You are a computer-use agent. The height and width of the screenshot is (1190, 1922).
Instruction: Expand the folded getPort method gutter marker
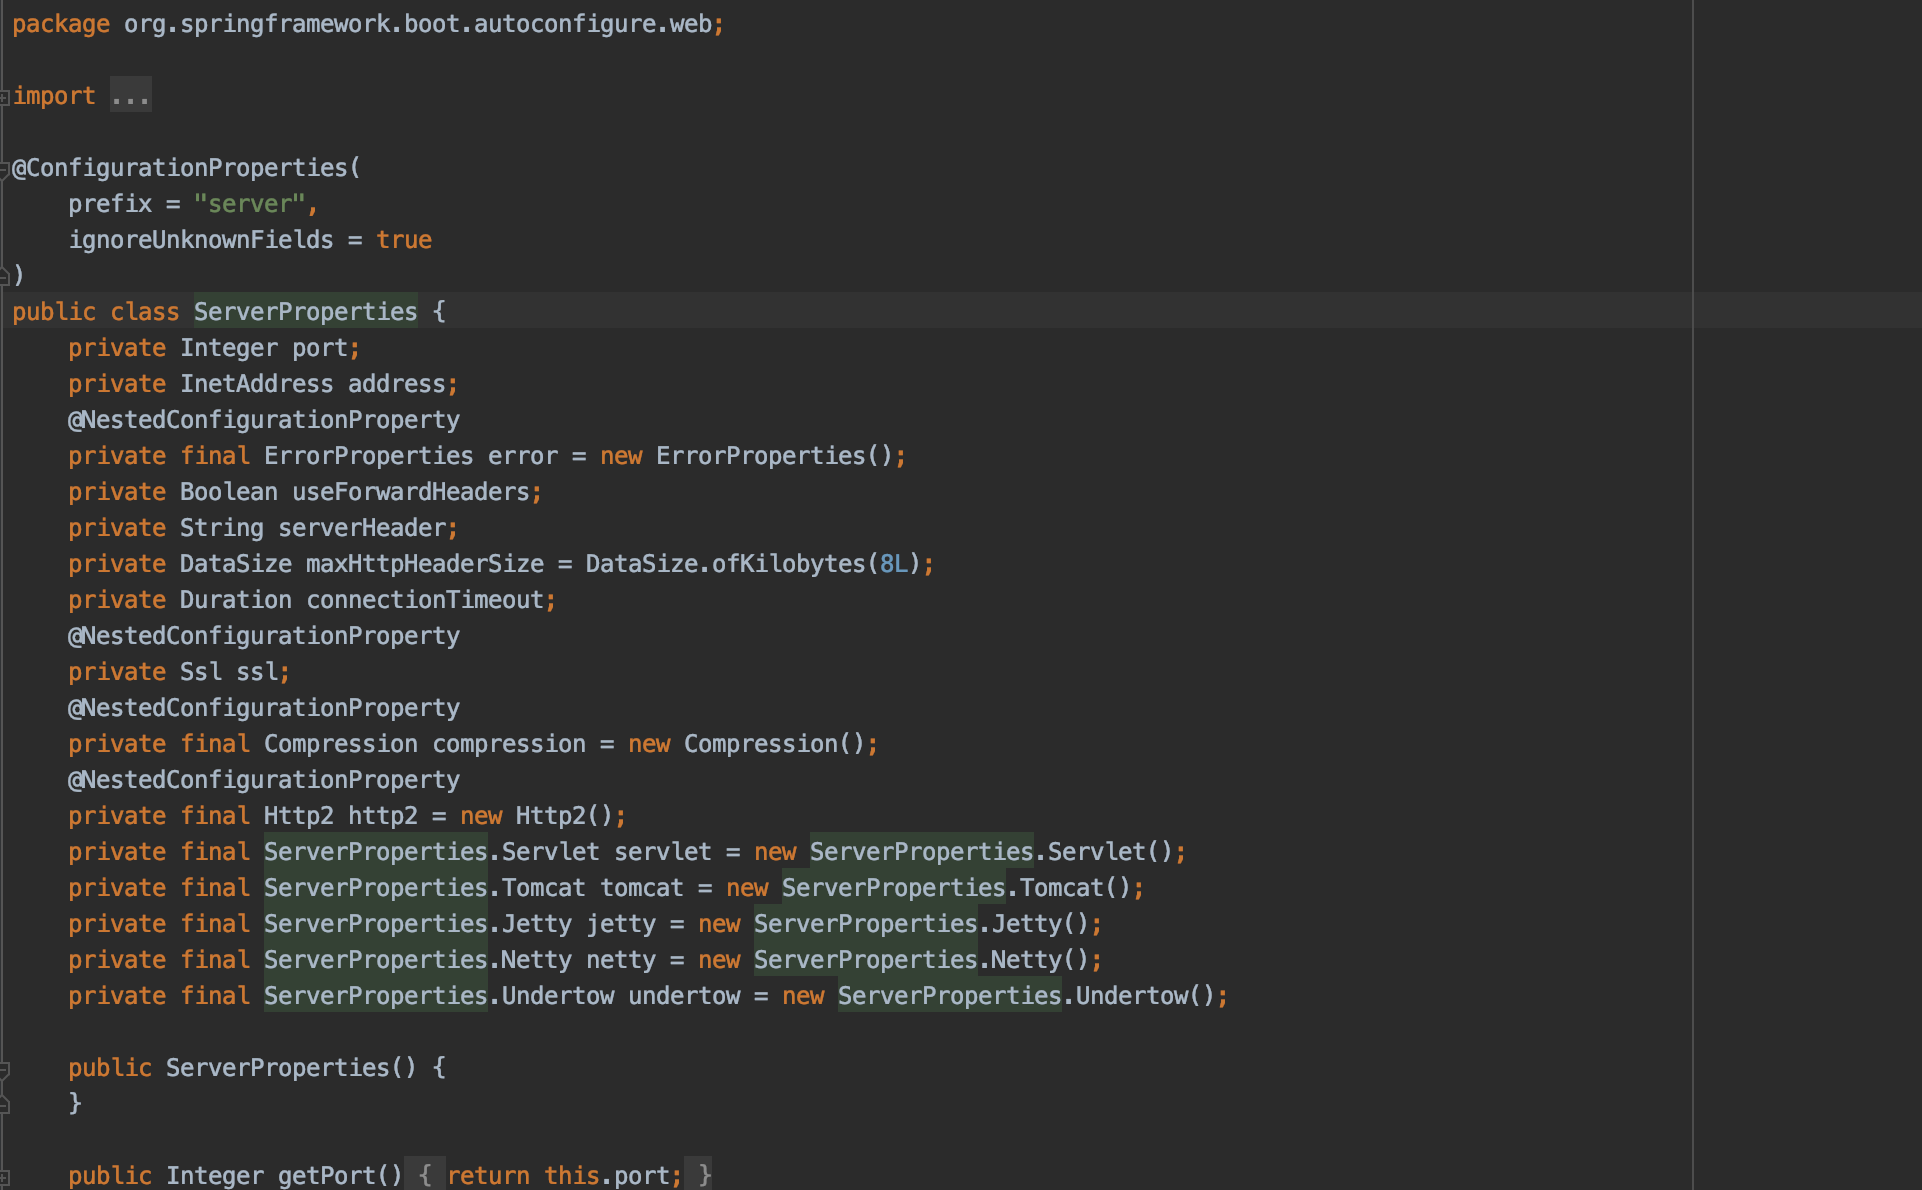[x=5, y=1177]
